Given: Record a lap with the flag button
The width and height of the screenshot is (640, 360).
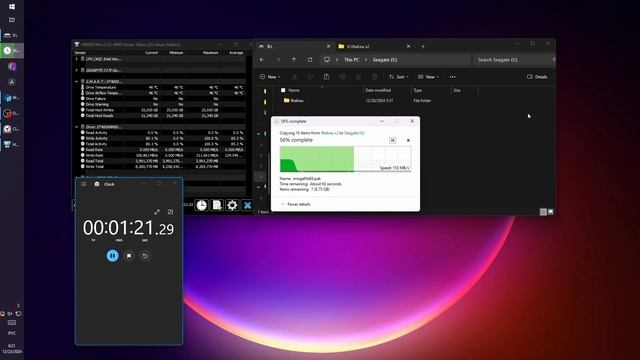Looking at the screenshot, I should tap(129, 256).
